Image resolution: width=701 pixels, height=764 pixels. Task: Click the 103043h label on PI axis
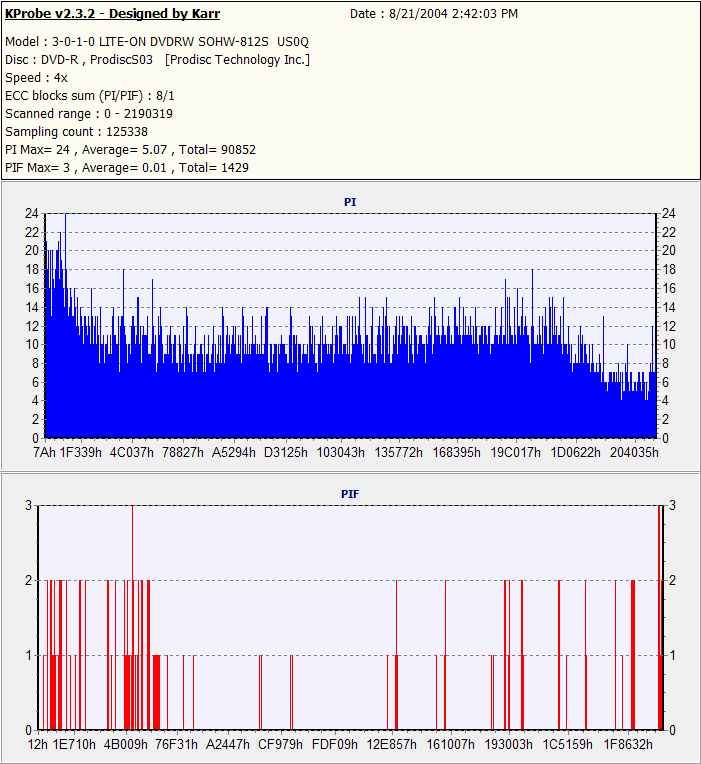tap(341, 453)
